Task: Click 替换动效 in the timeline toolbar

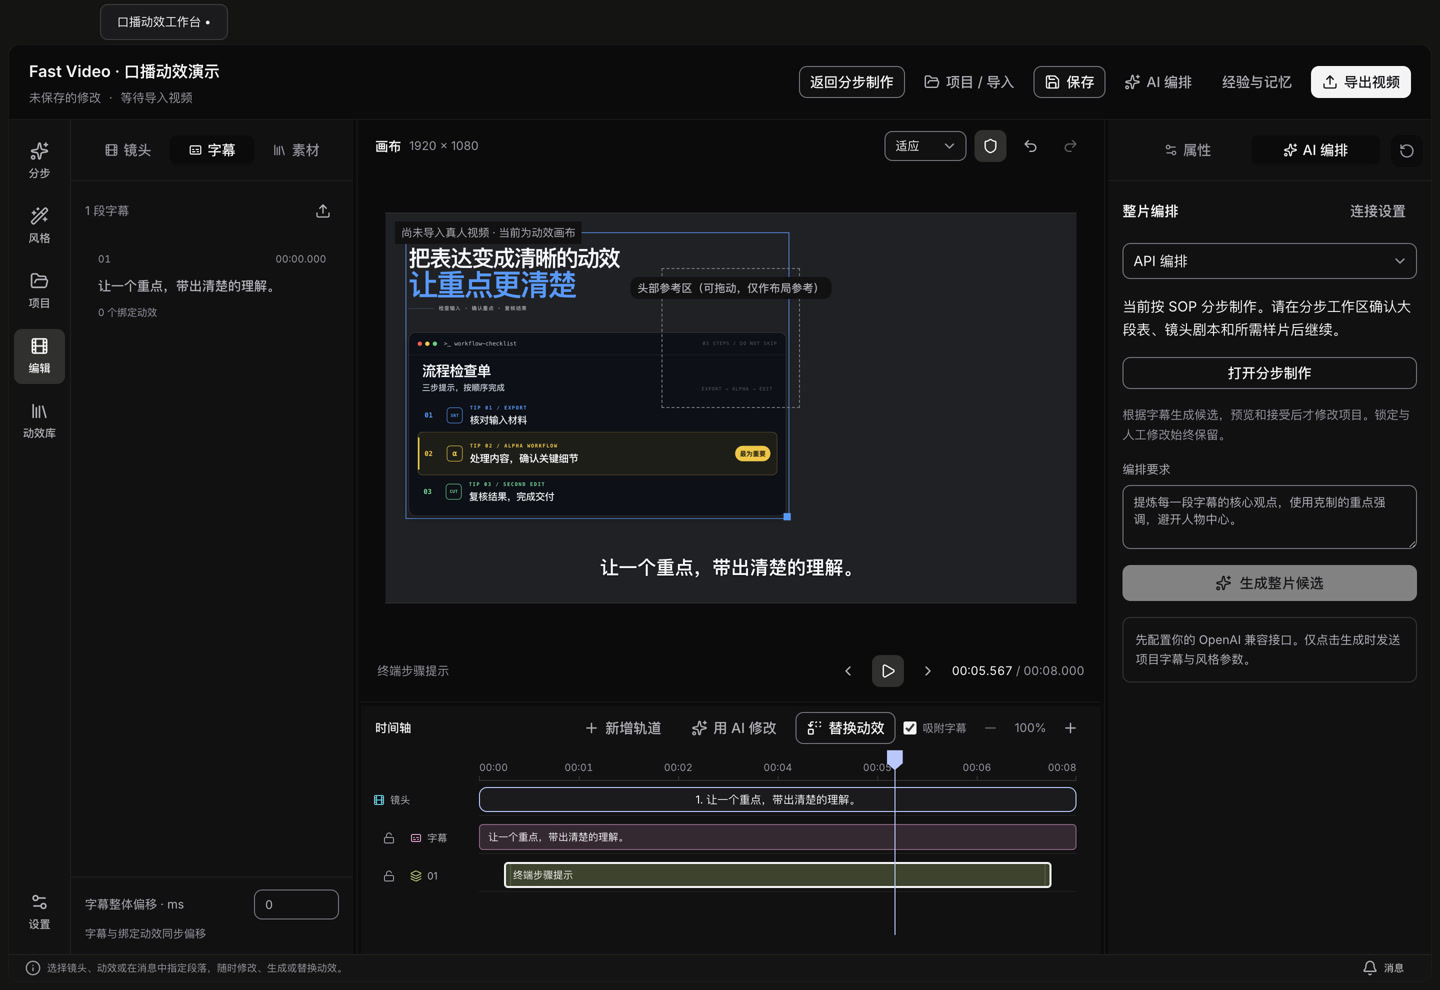Action: click(x=845, y=728)
